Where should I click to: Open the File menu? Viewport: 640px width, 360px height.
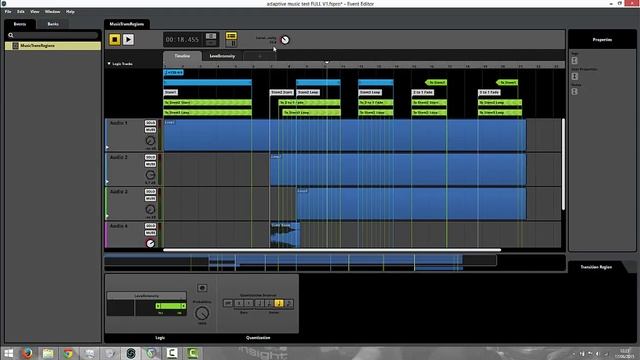[x=8, y=11]
